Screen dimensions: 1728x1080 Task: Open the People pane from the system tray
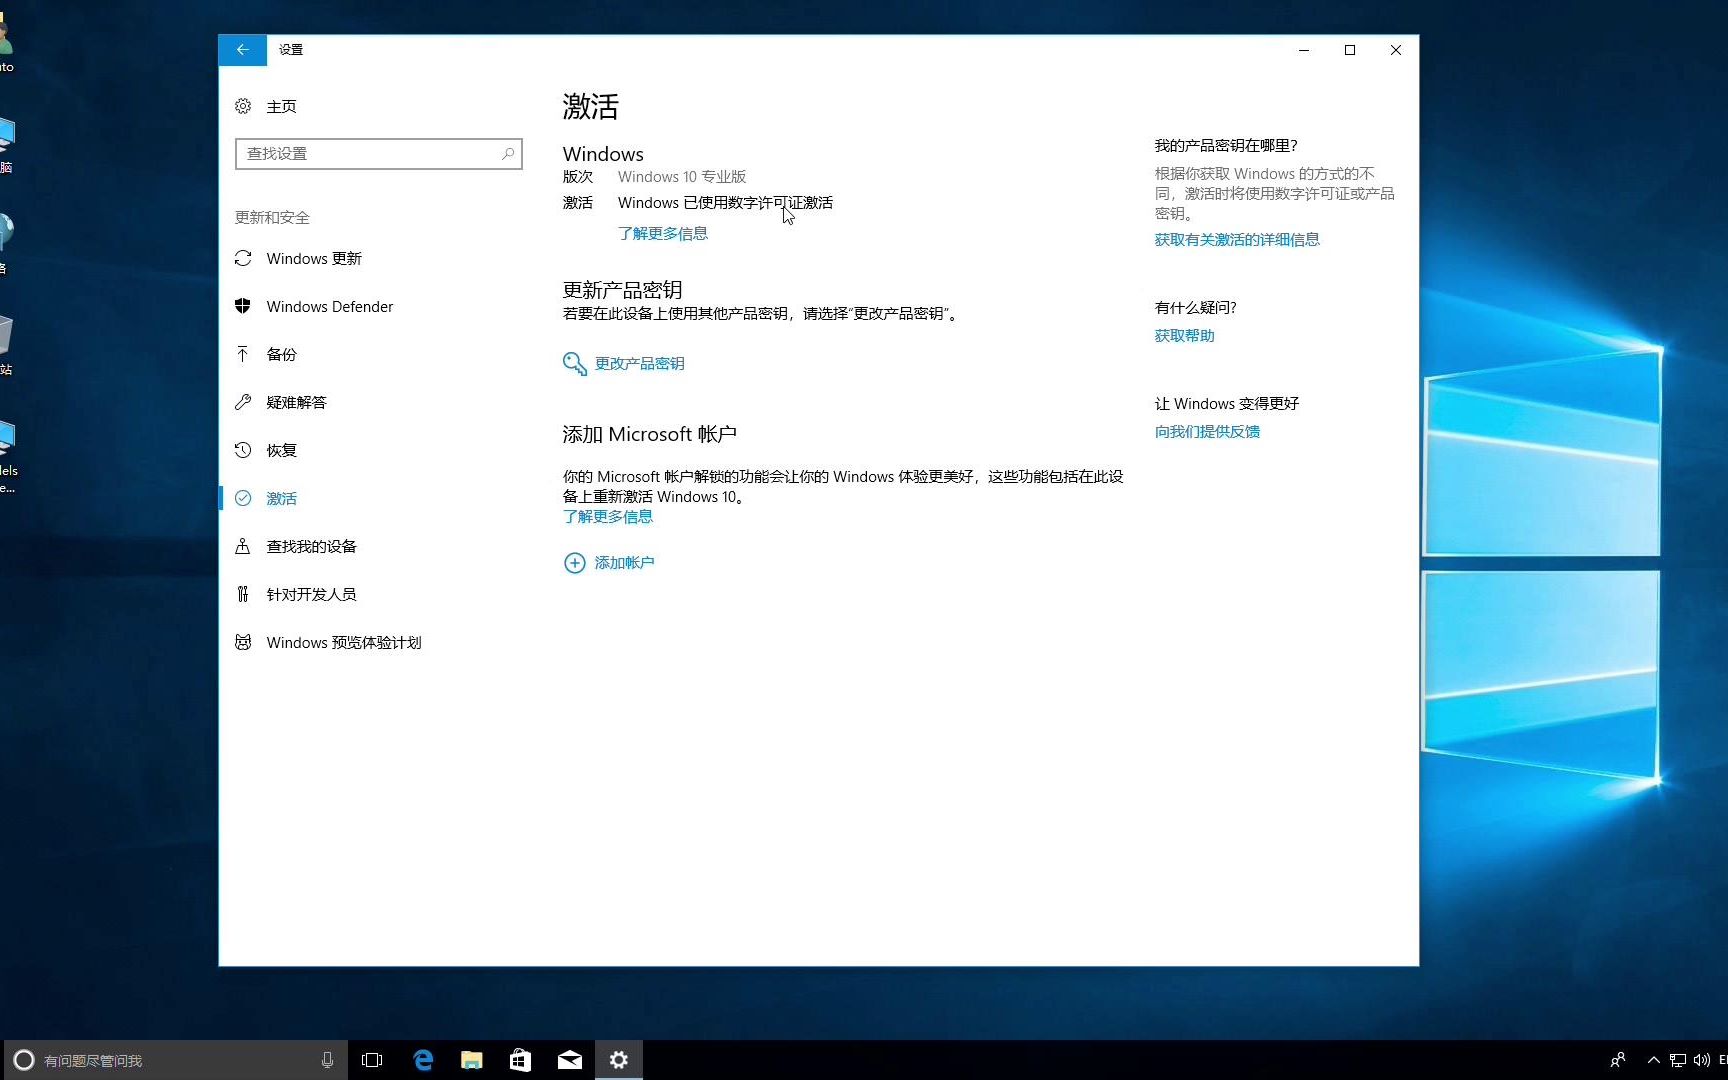pyautogui.click(x=1617, y=1060)
